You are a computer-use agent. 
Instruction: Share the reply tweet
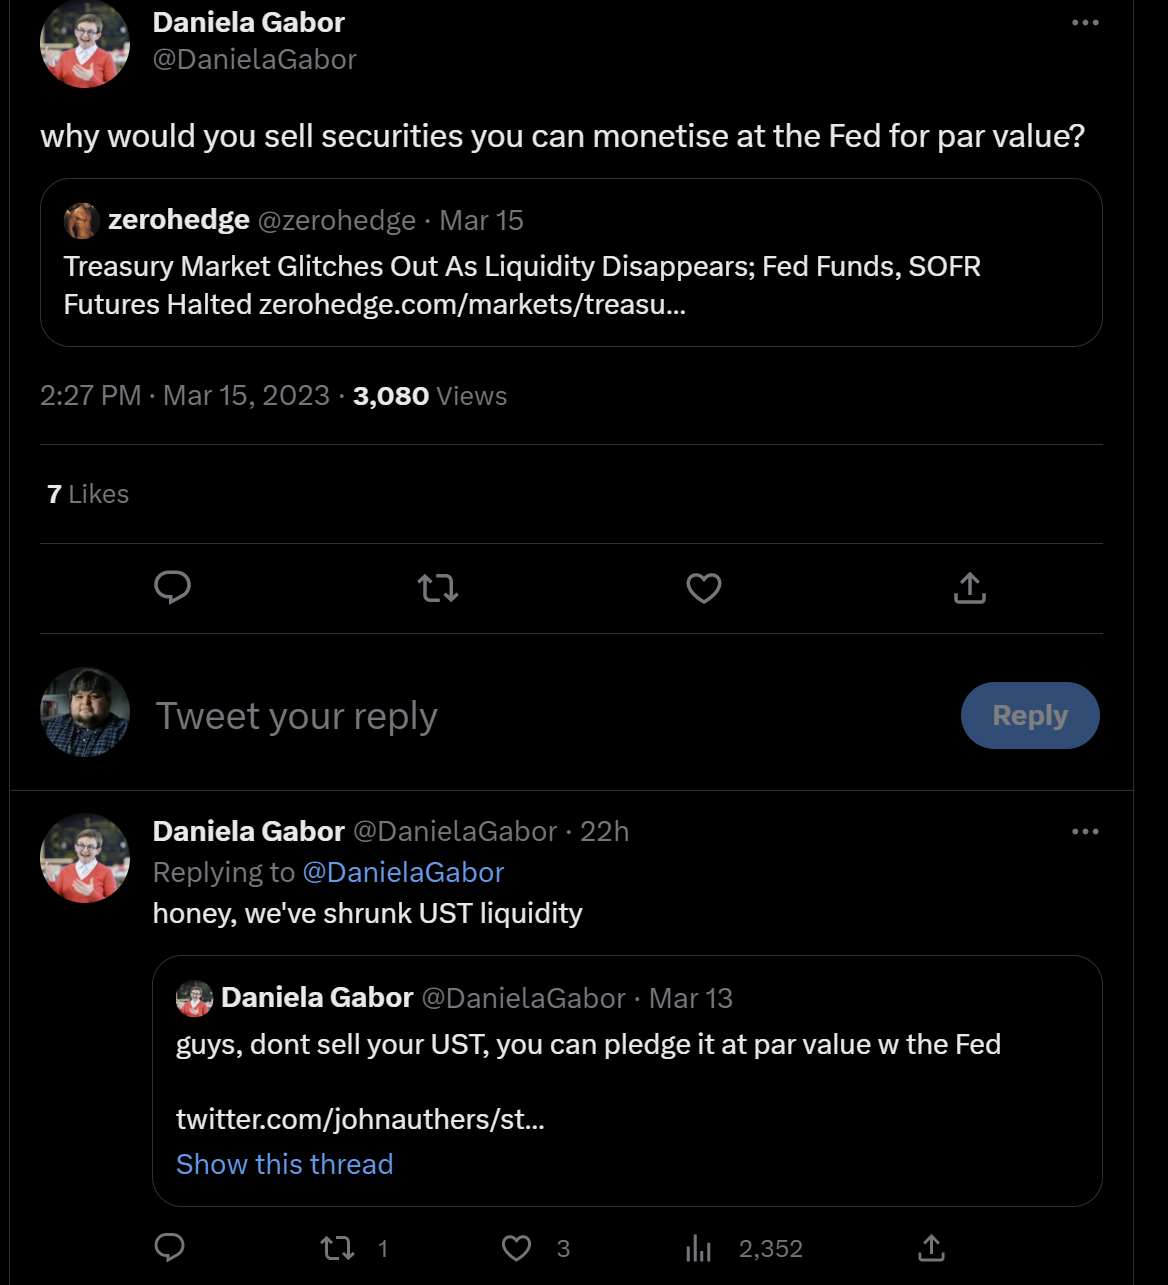(x=931, y=1247)
